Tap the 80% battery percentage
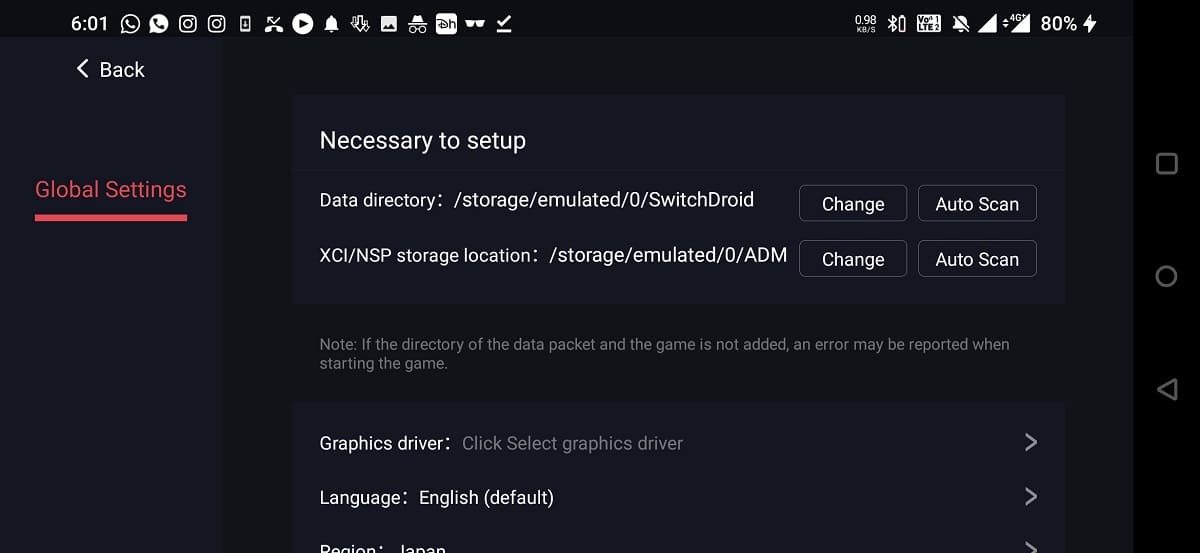The height and width of the screenshot is (553, 1200). click(x=1059, y=24)
